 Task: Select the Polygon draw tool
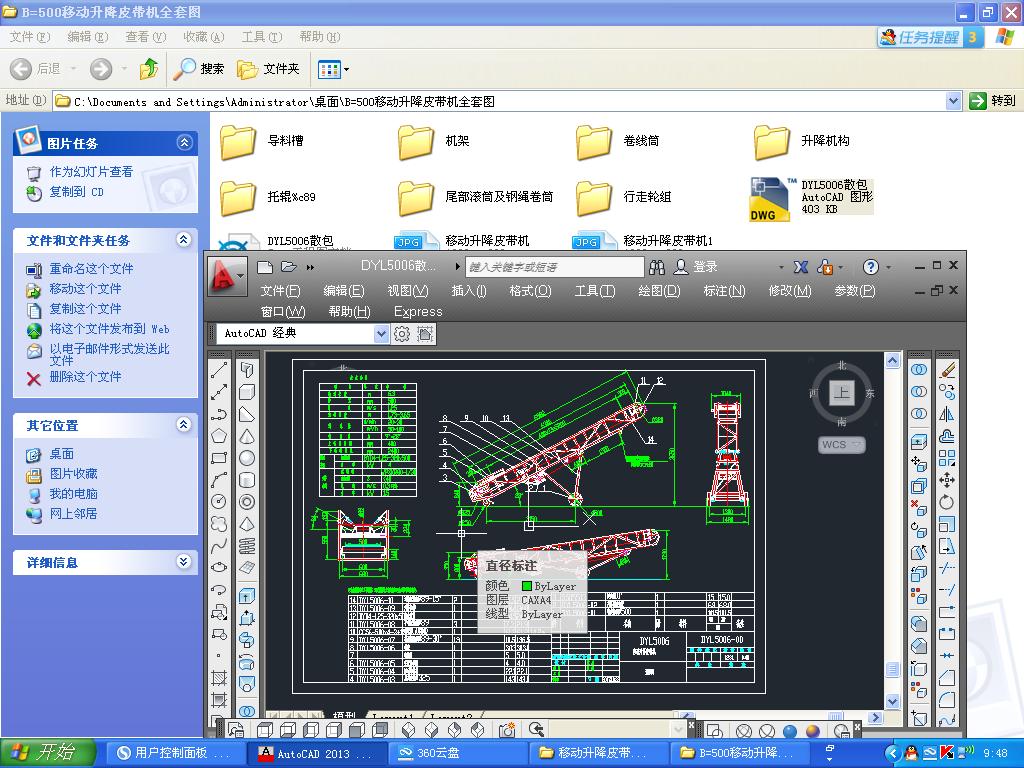point(219,436)
